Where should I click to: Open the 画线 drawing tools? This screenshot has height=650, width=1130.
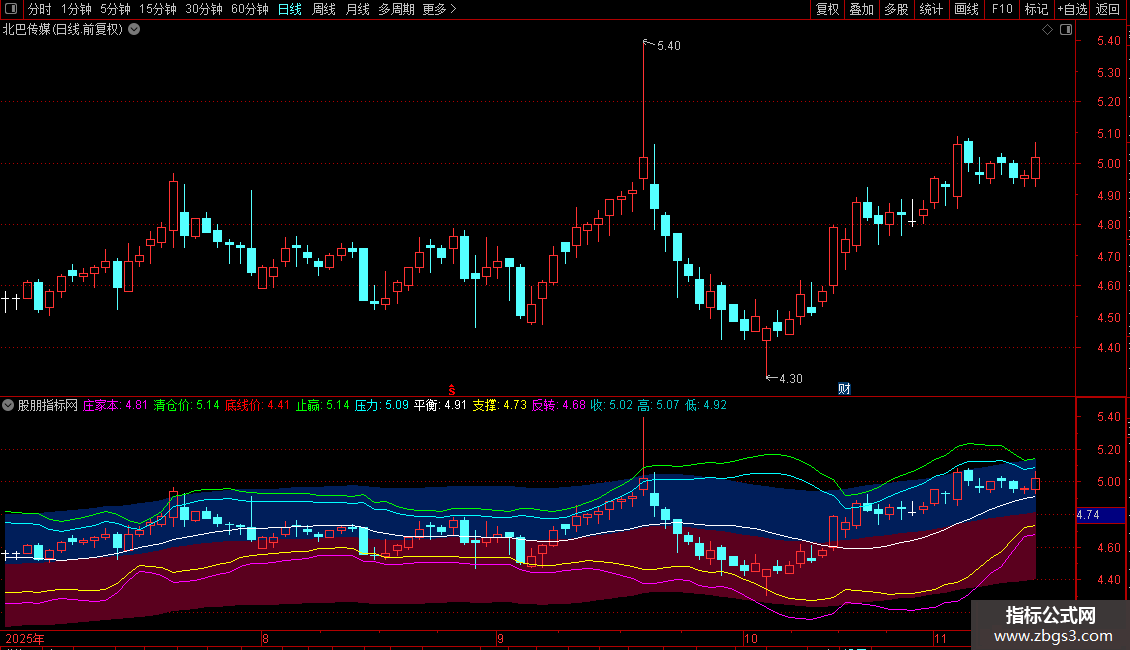tap(966, 10)
